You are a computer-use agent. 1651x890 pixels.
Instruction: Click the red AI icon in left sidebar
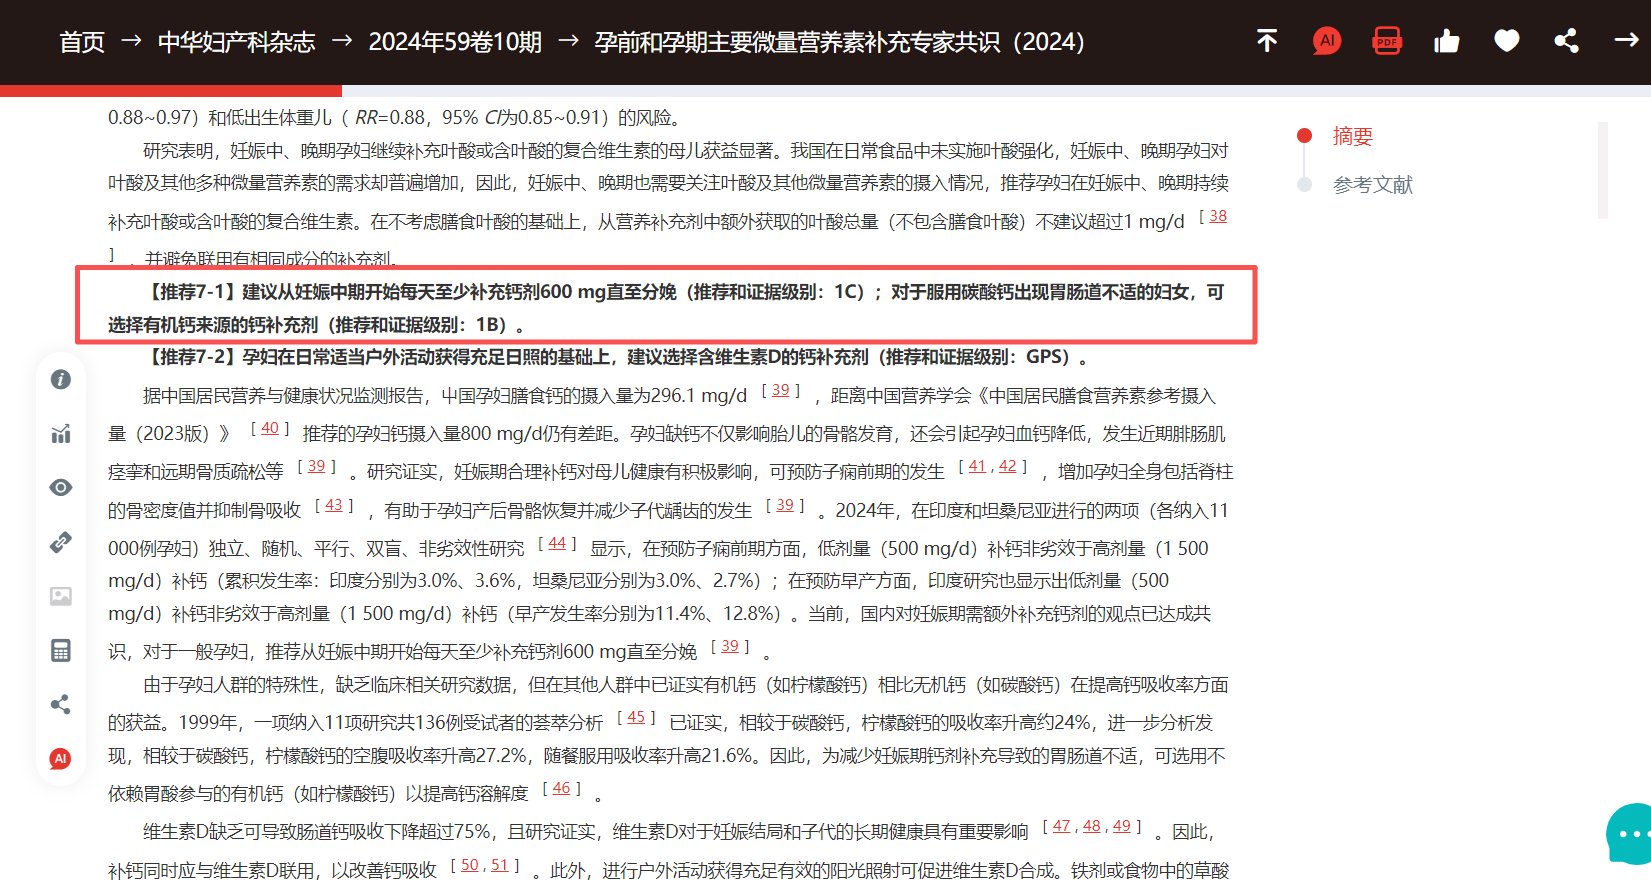pos(61,759)
